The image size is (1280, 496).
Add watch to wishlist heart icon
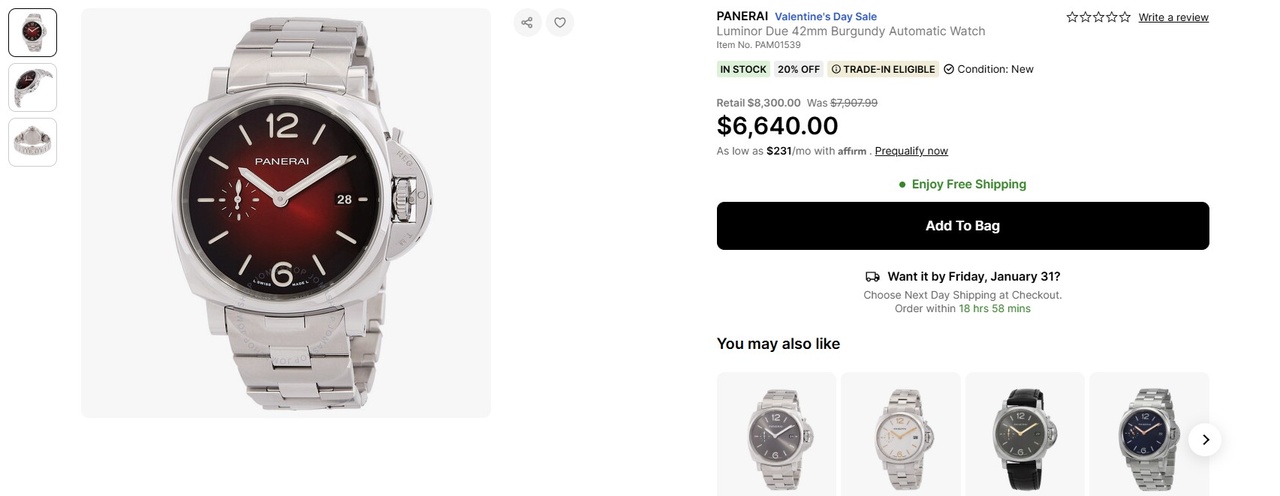click(560, 22)
